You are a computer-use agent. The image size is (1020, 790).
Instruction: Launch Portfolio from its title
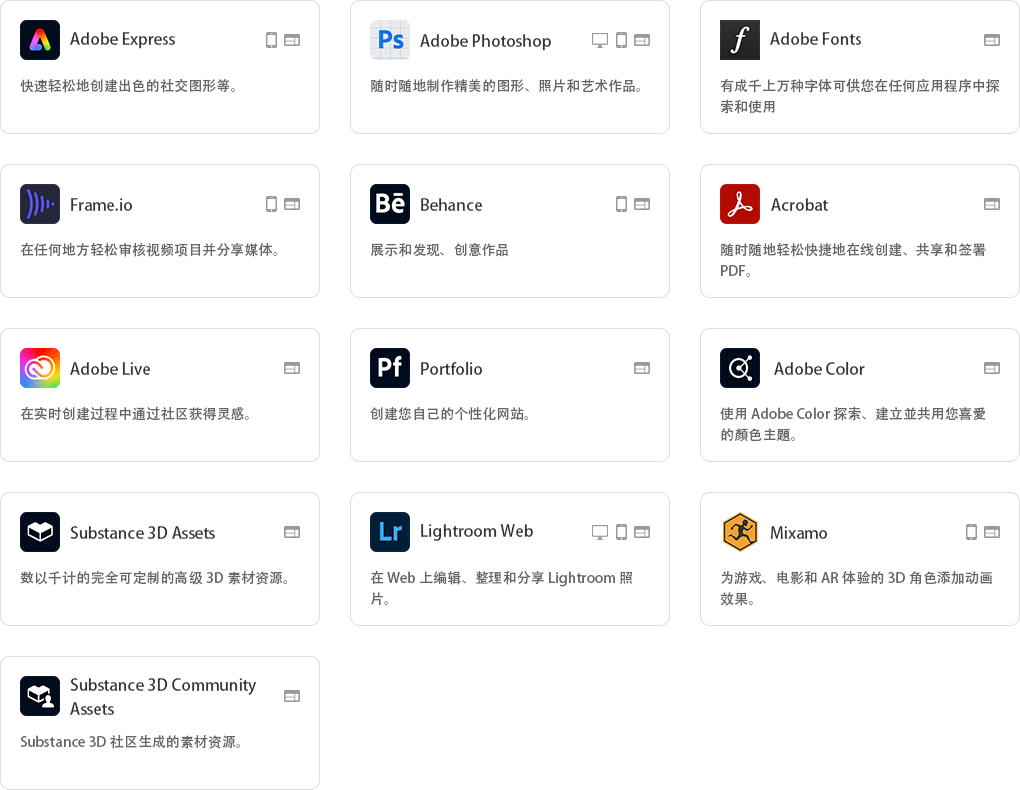click(451, 369)
